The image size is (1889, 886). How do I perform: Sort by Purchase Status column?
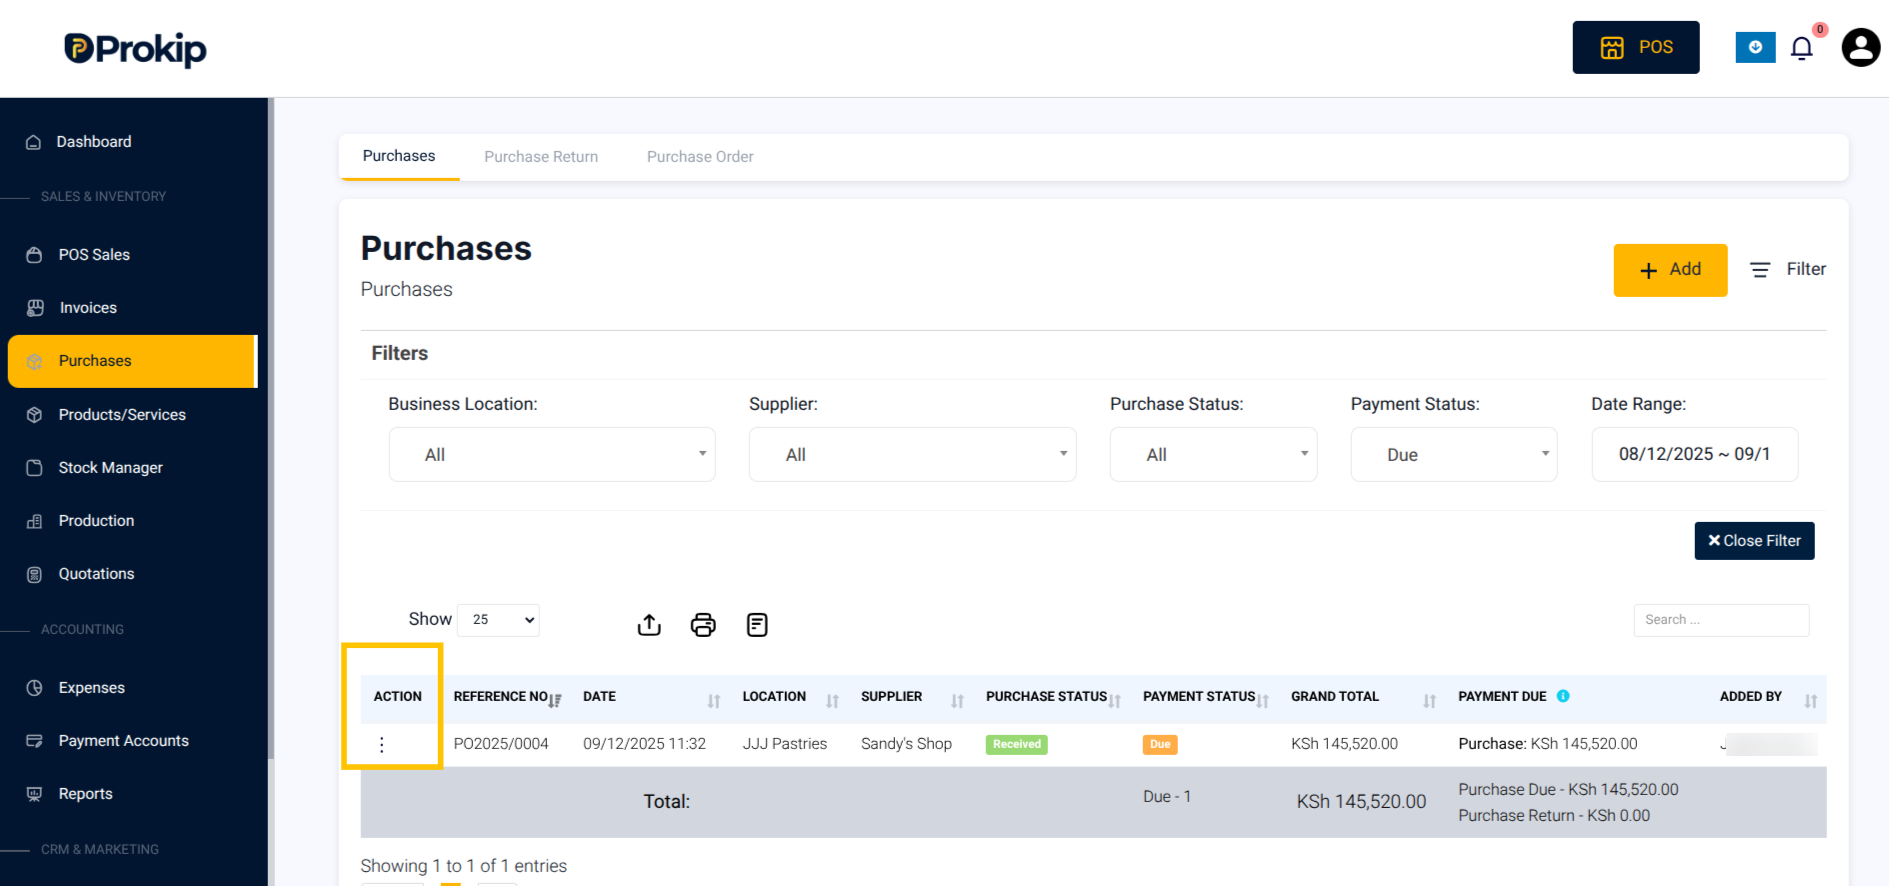[1053, 698]
